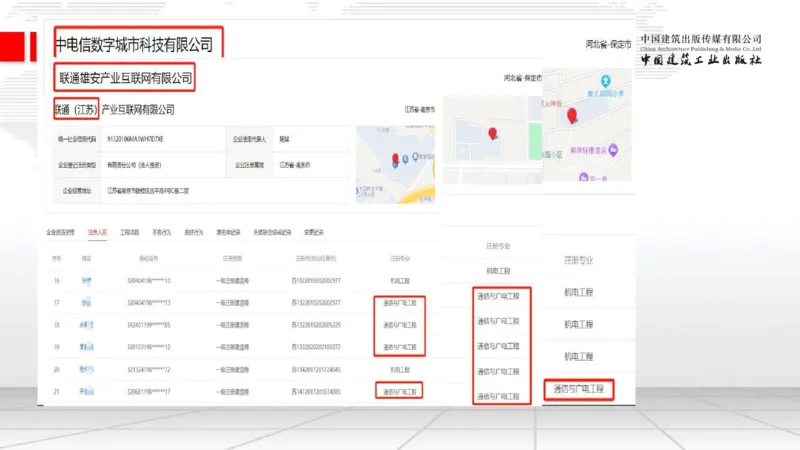Click ID number 320681198******17 in row 21
This screenshot has height=450, width=800.
tap(148, 392)
